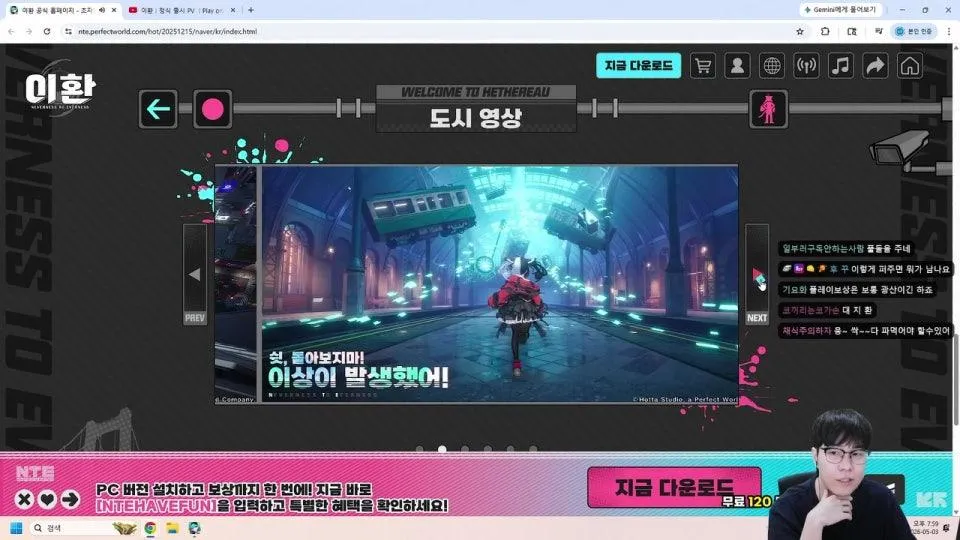The width and height of the screenshot is (960, 540).
Task: Open the user account icon in the site header
Action: (737, 66)
